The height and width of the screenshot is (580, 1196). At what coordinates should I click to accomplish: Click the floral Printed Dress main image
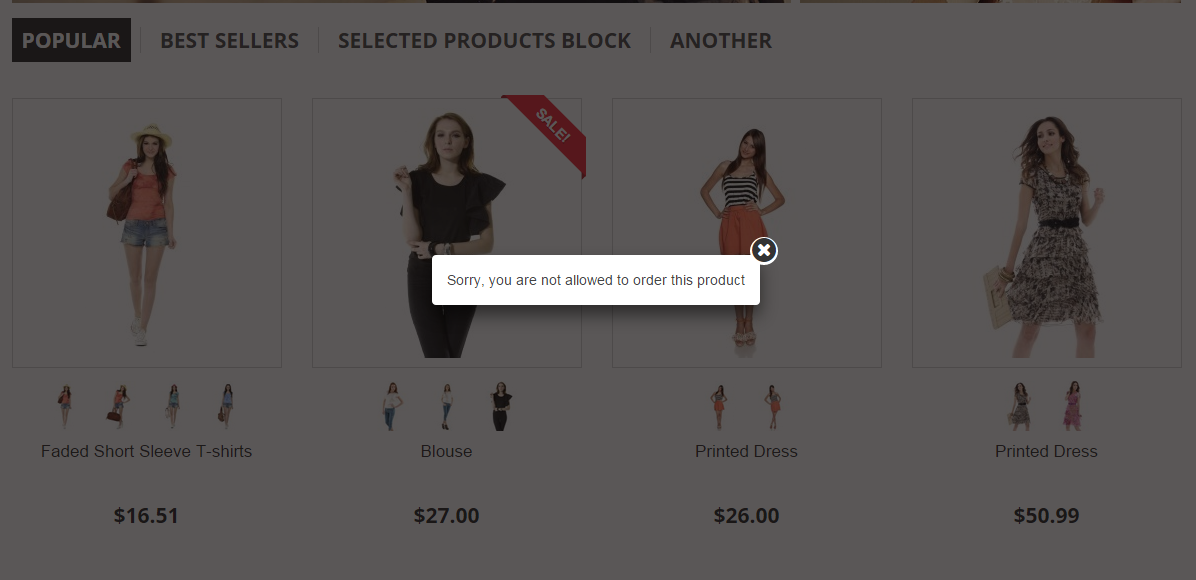[1046, 232]
